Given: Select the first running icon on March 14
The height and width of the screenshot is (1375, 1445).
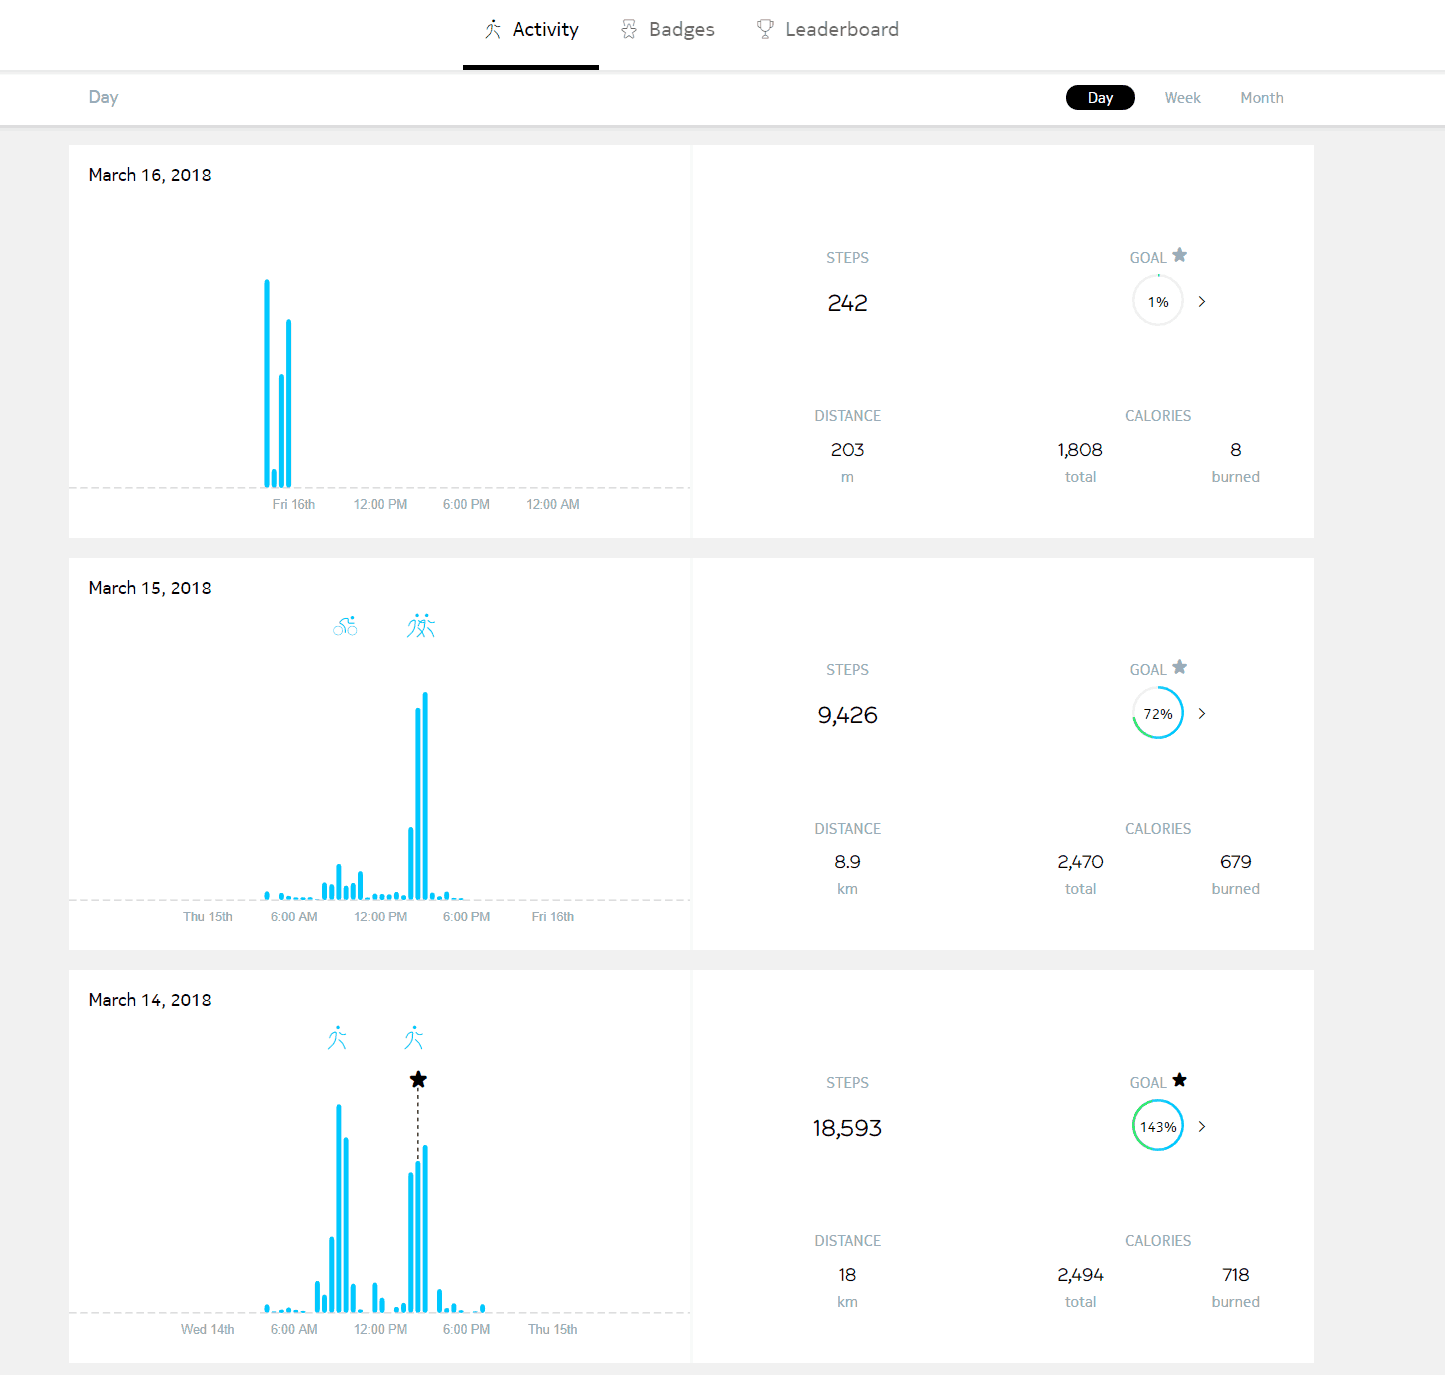Looking at the screenshot, I should (337, 1038).
